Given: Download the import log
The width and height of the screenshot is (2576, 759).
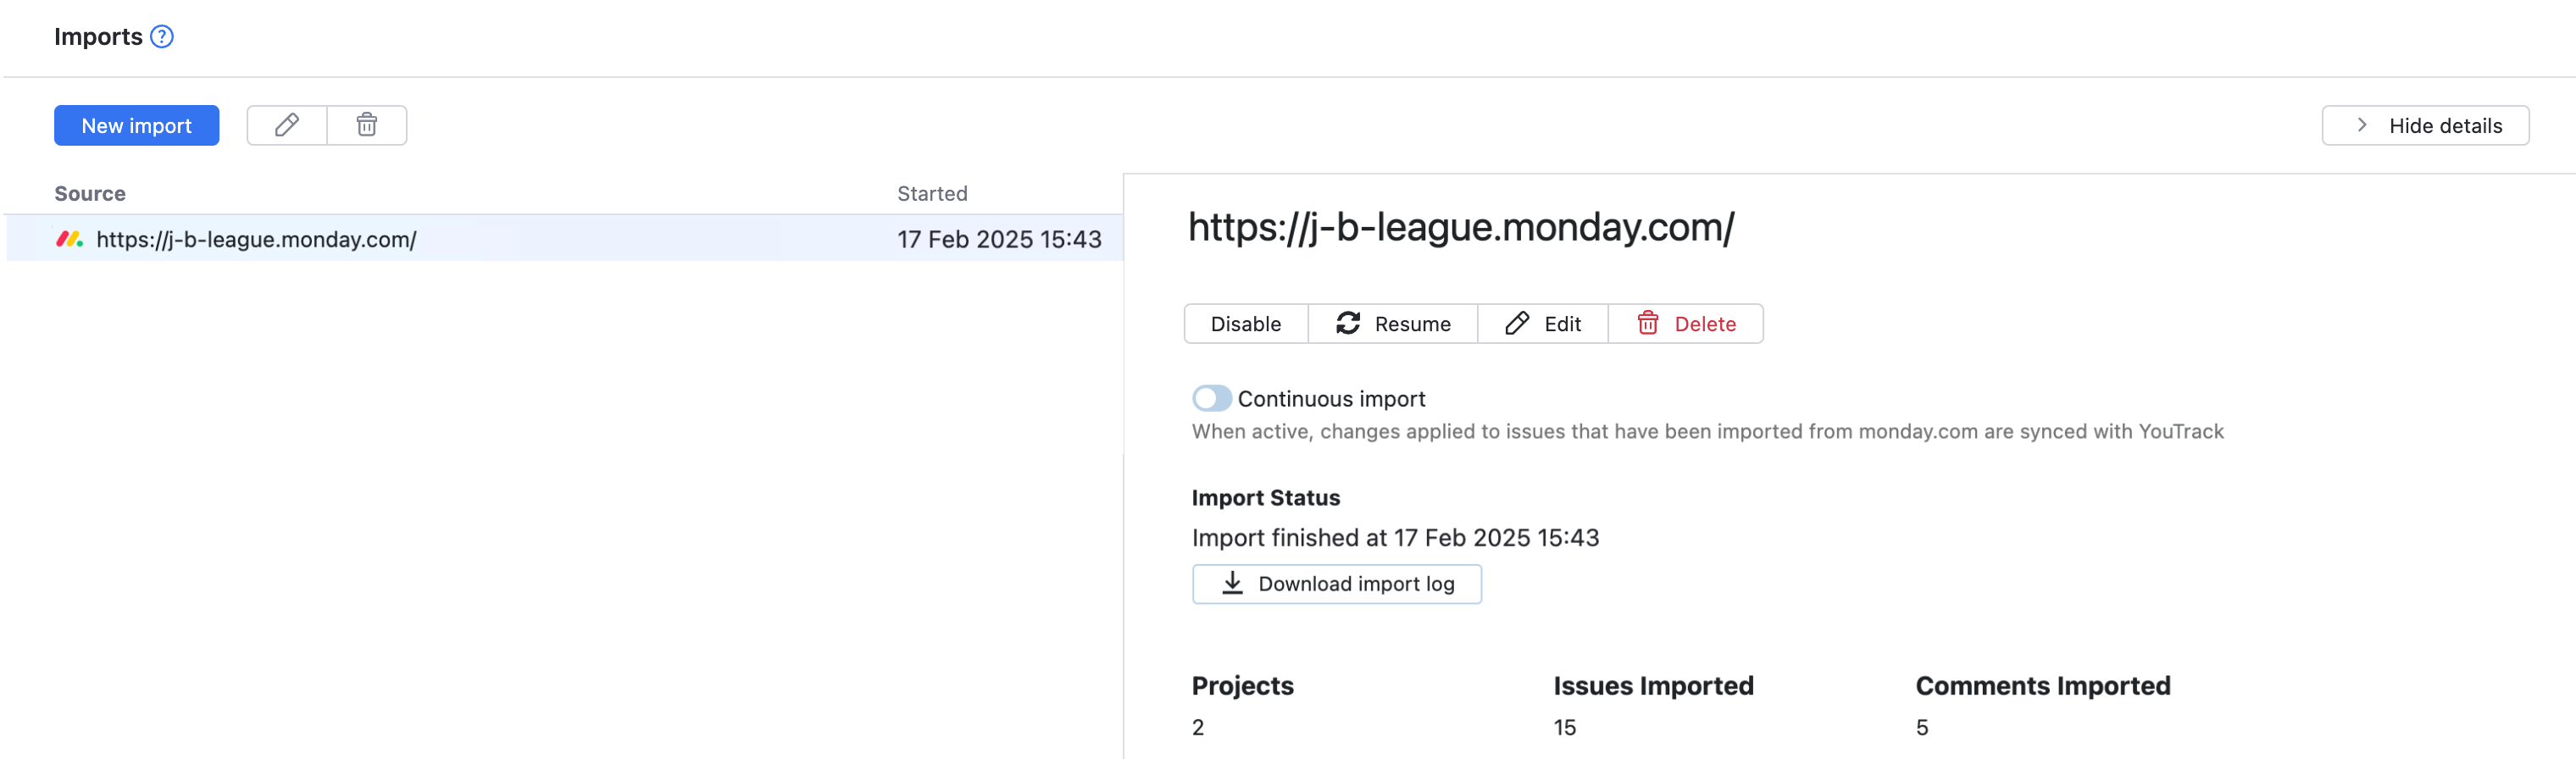Looking at the screenshot, I should coord(1336,583).
